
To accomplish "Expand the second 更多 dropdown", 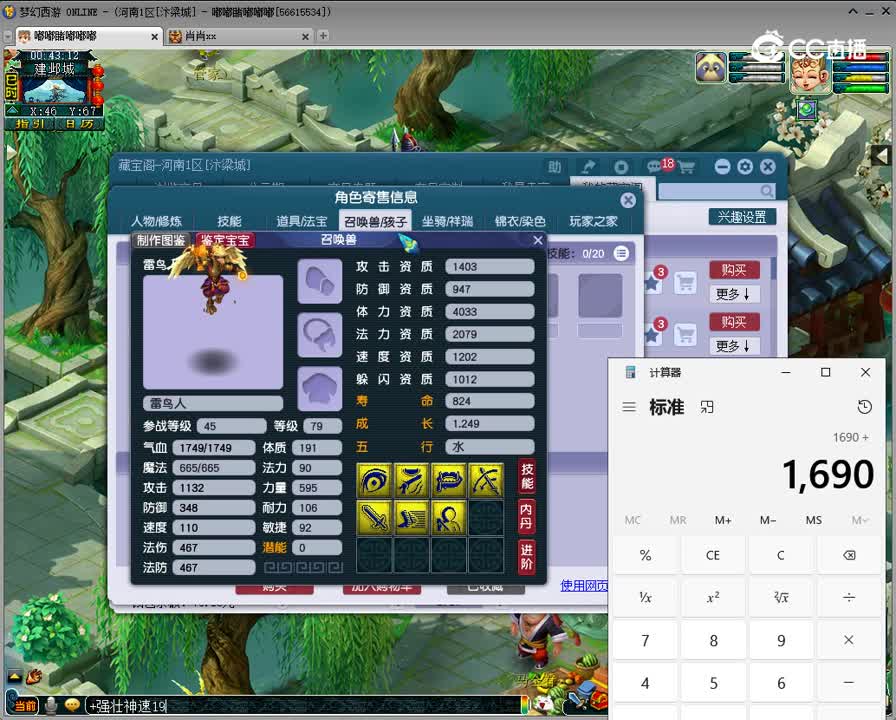I will point(734,346).
